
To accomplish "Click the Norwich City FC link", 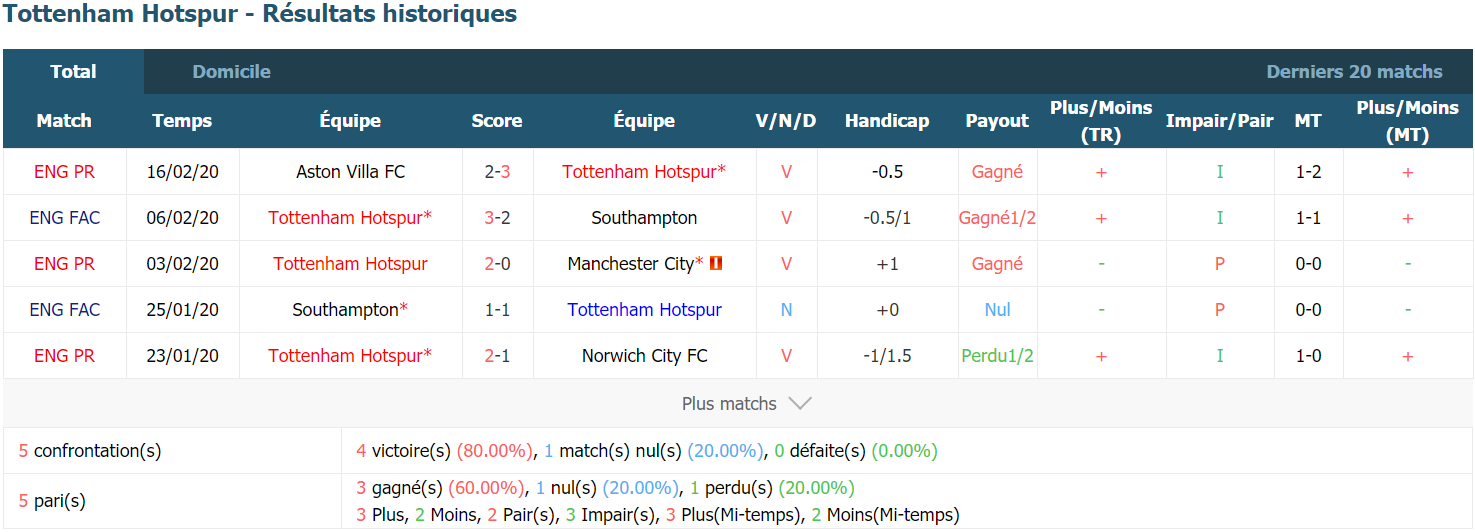I will 644,356.
